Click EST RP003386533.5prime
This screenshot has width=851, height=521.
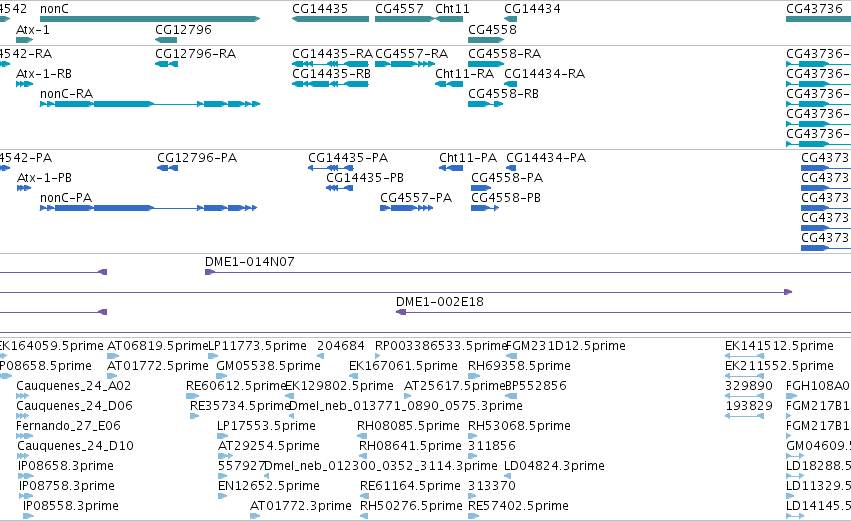coord(441,346)
